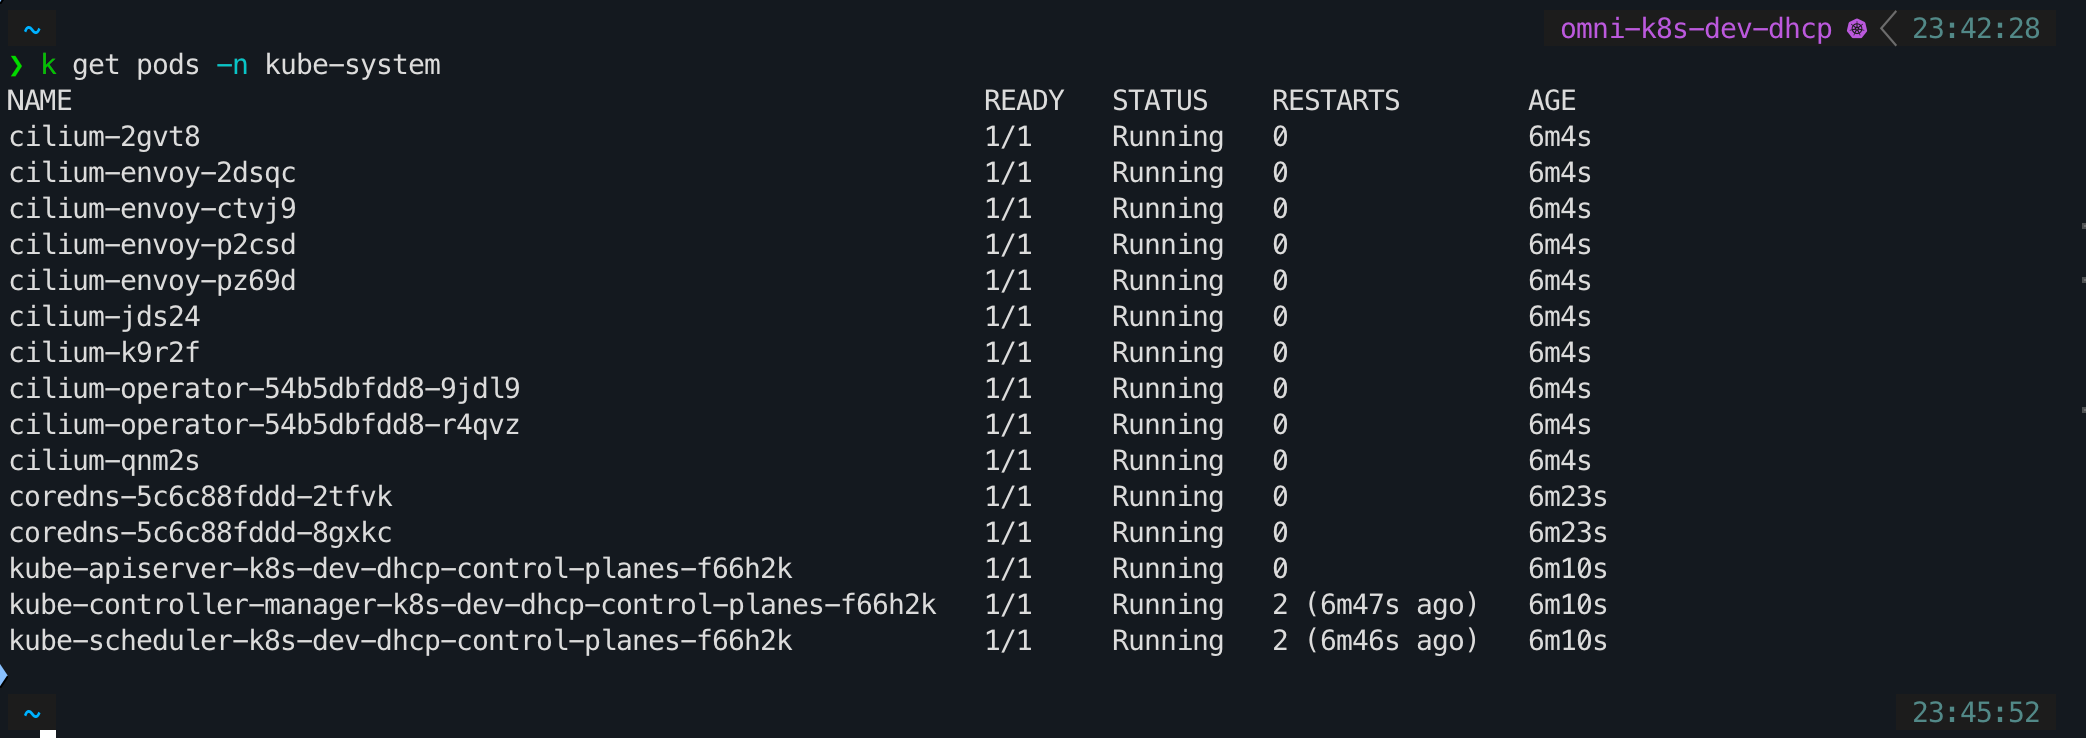Select pod name cilium-envoy-p2csd

point(152,245)
